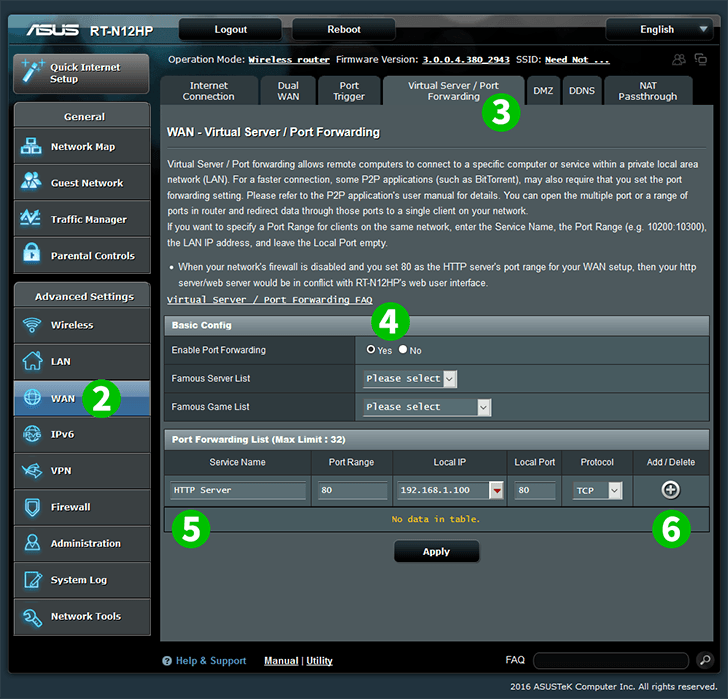This screenshot has width=728, height=699.
Task: Open Guest Network icon in sidebar
Action: click(x=31, y=182)
